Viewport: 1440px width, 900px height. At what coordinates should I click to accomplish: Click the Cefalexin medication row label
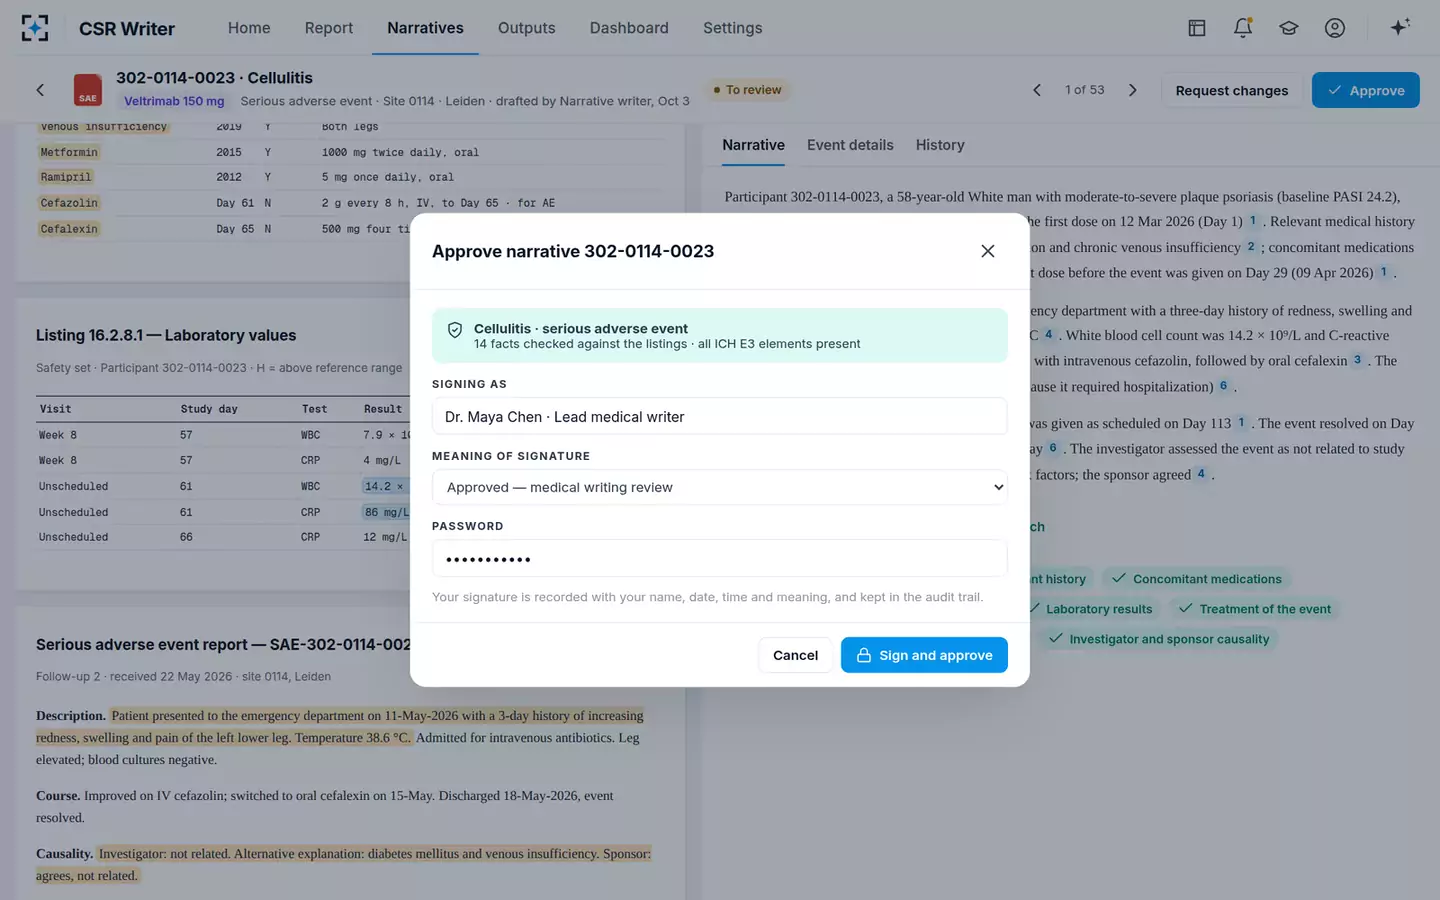(x=69, y=229)
